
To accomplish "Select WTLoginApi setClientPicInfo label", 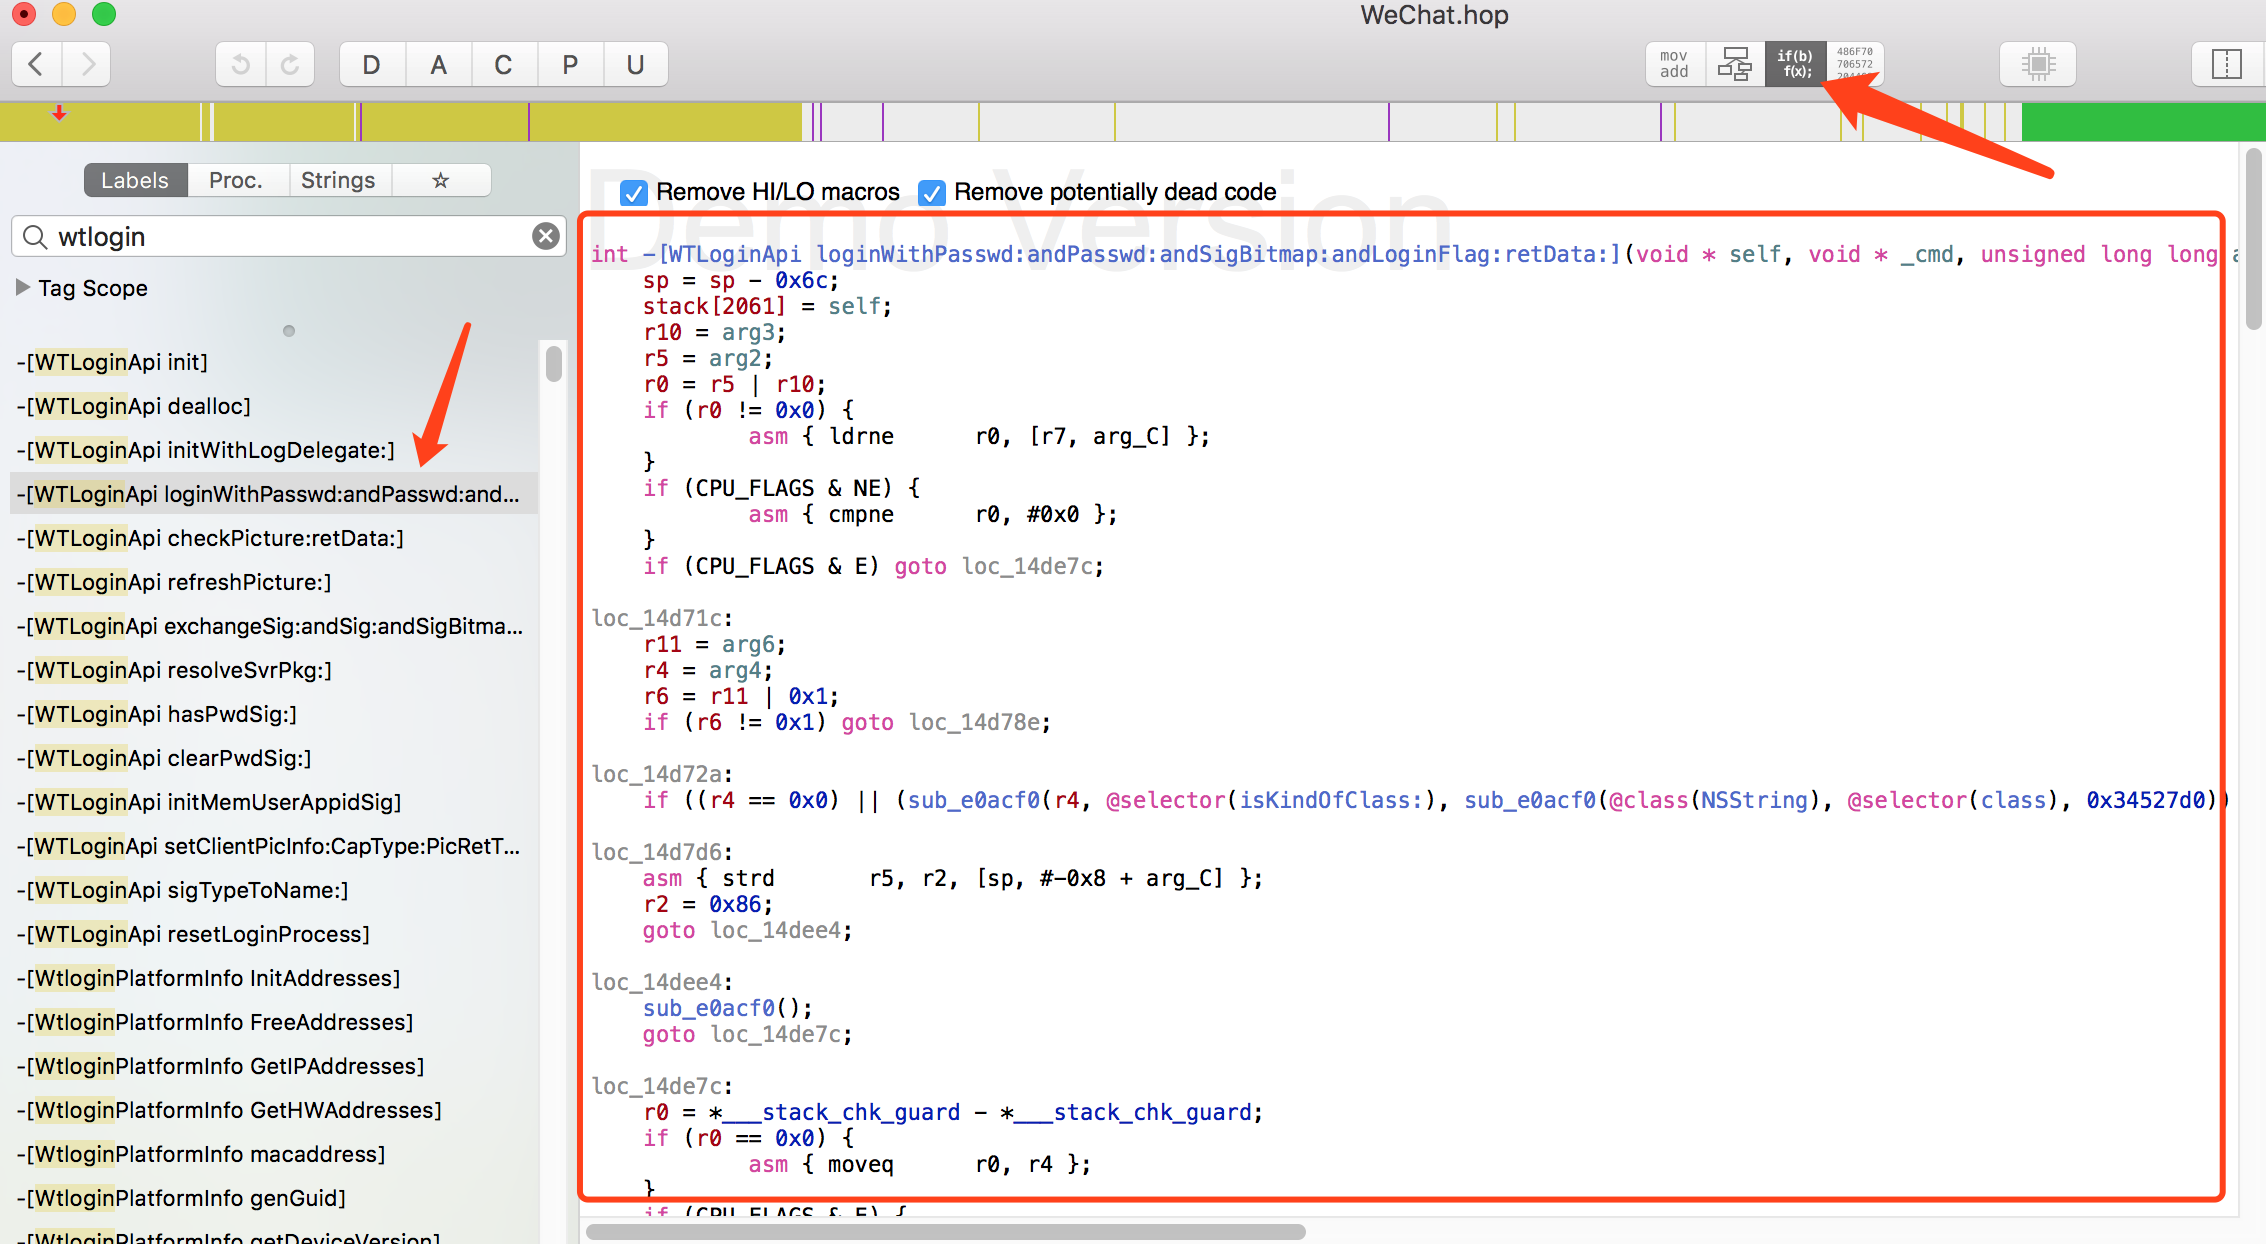I will point(274,846).
